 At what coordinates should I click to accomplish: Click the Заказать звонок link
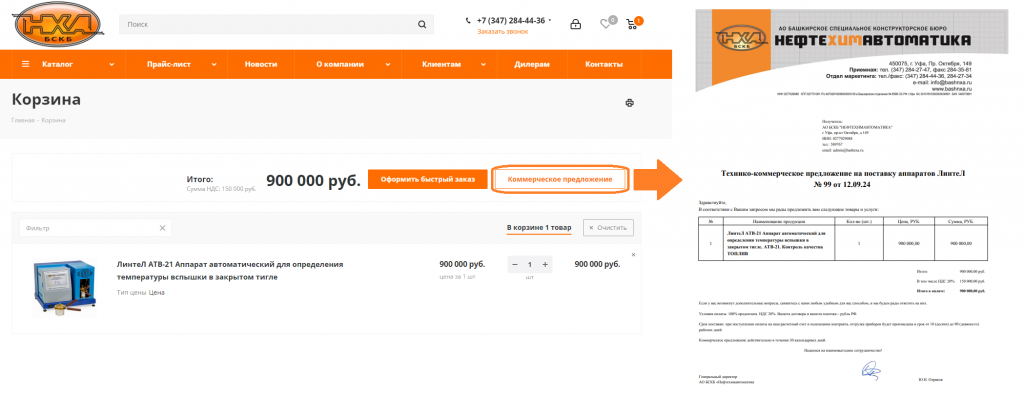(x=502, y=31)
